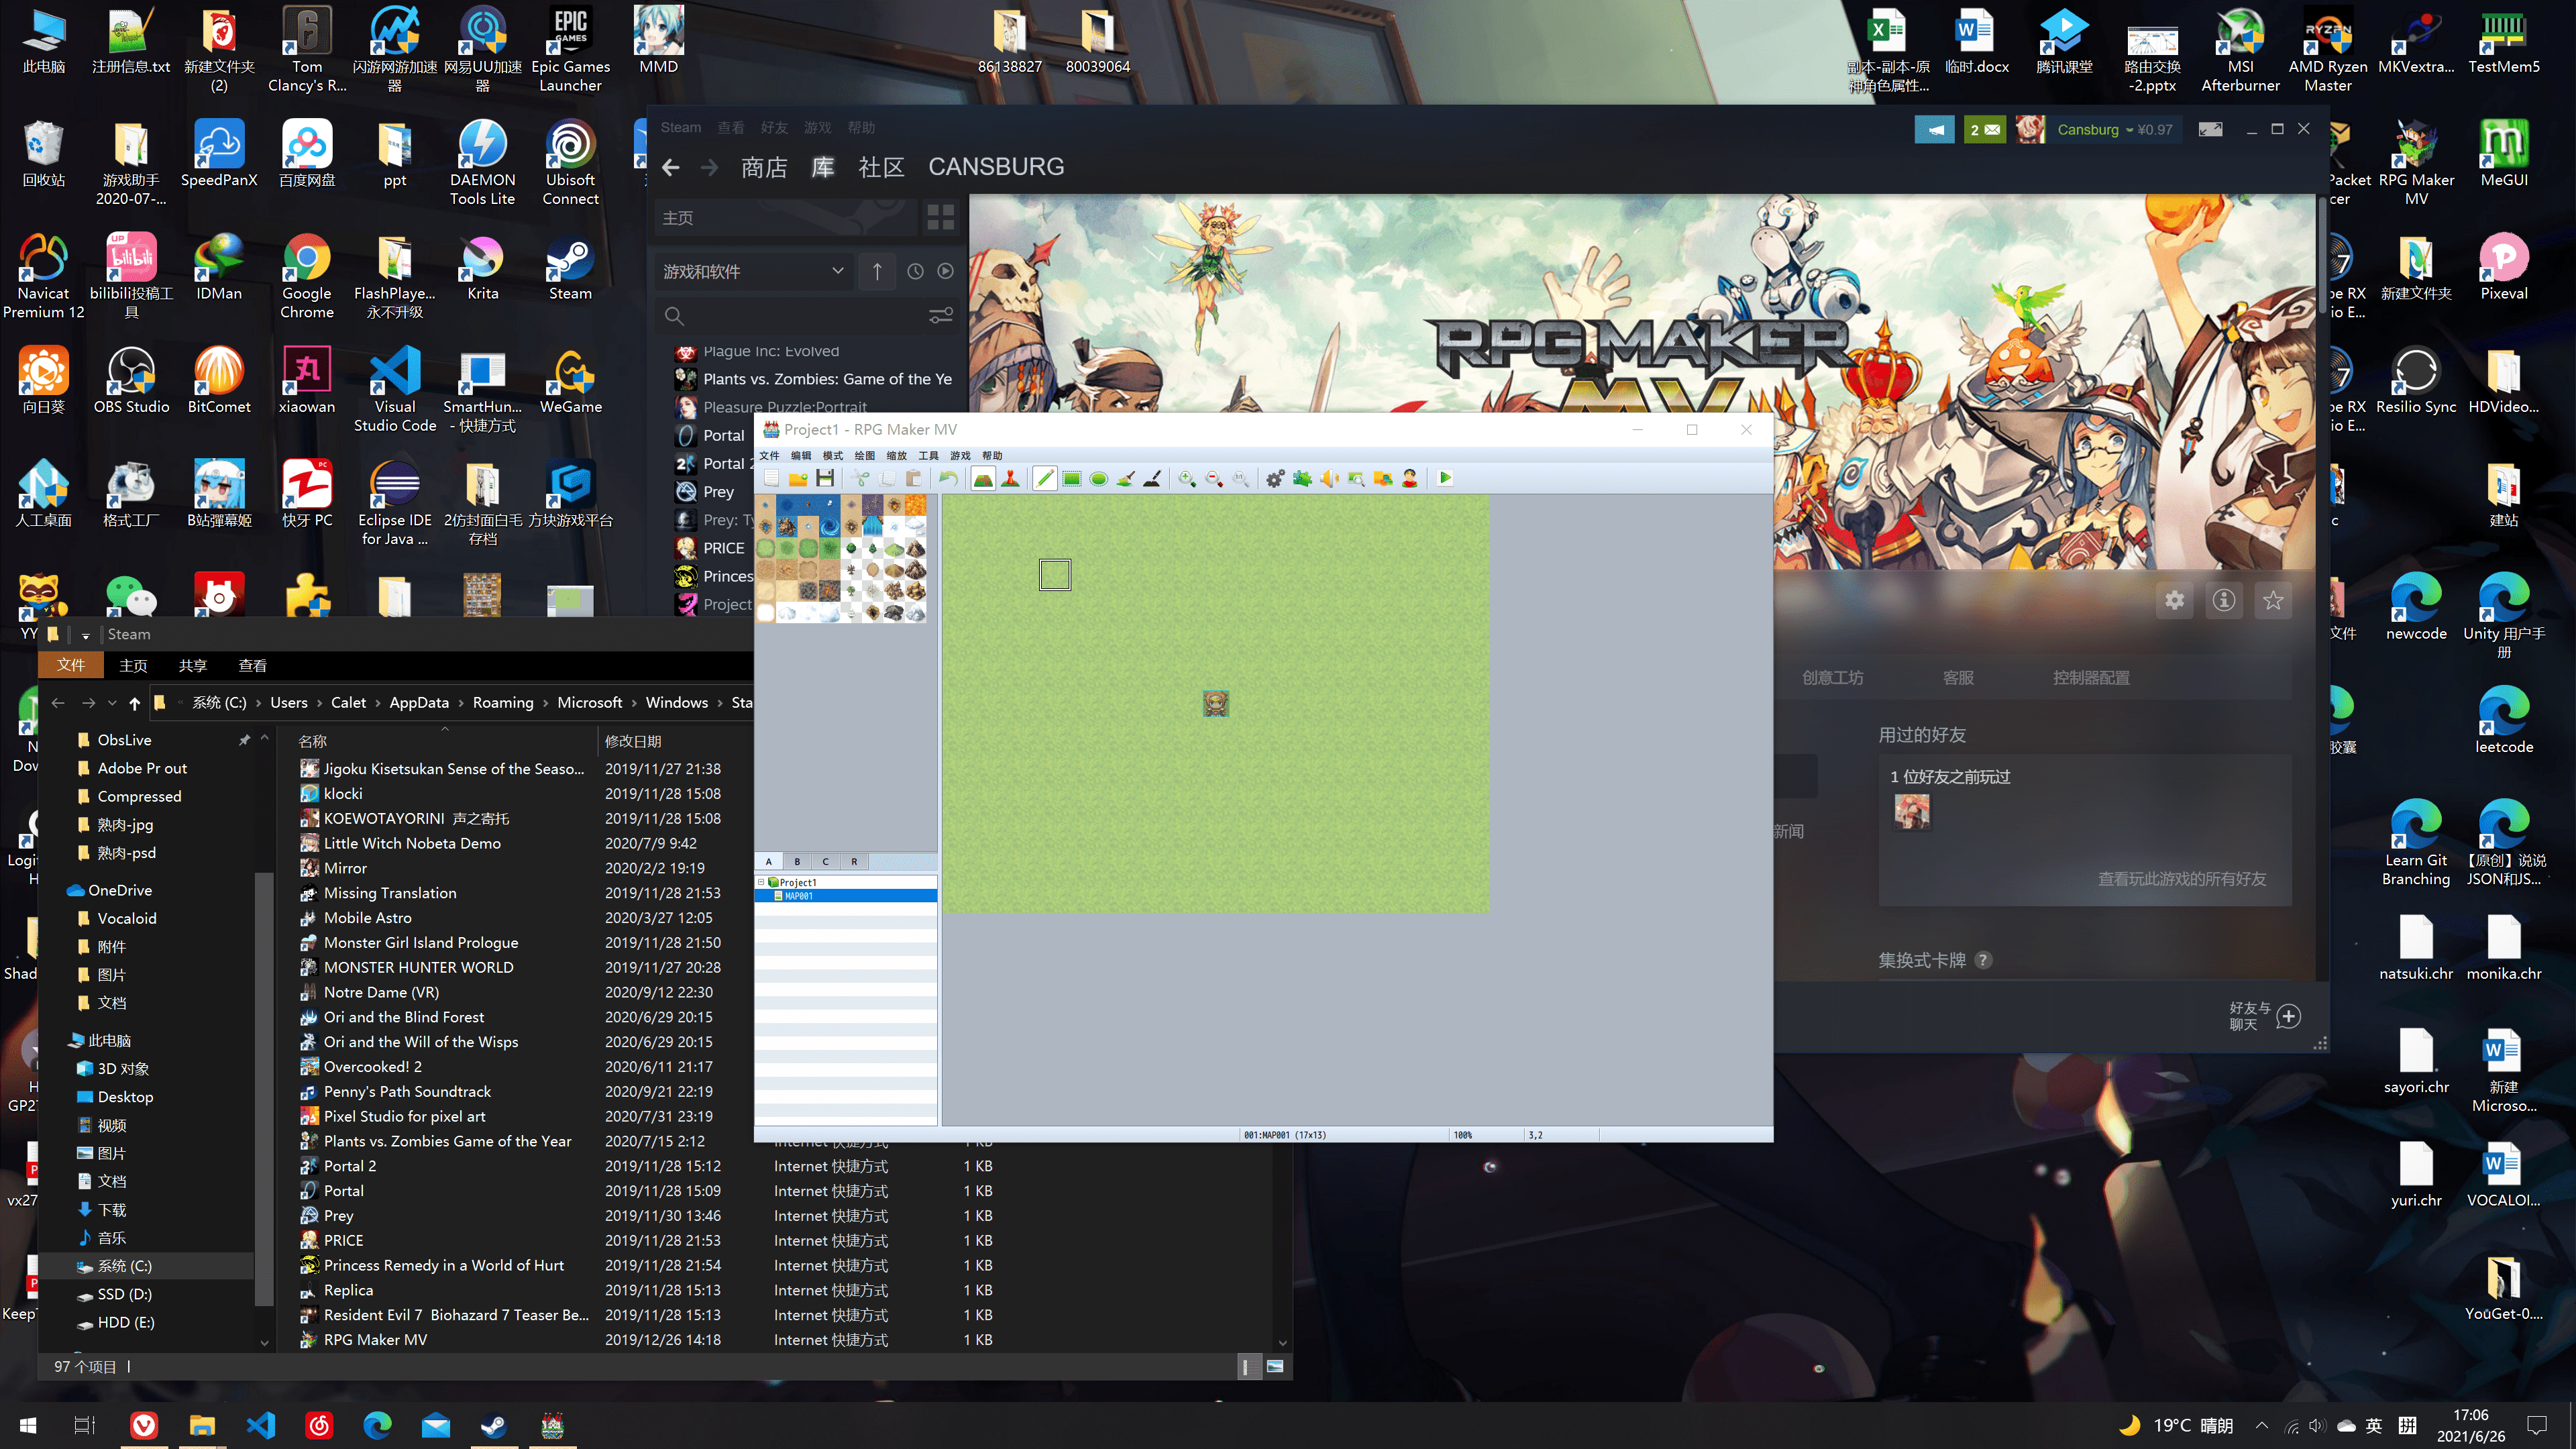2576x1449 pixels.
Task: Open recent locations dropdown in Explorer
Action: coord(112,703)
